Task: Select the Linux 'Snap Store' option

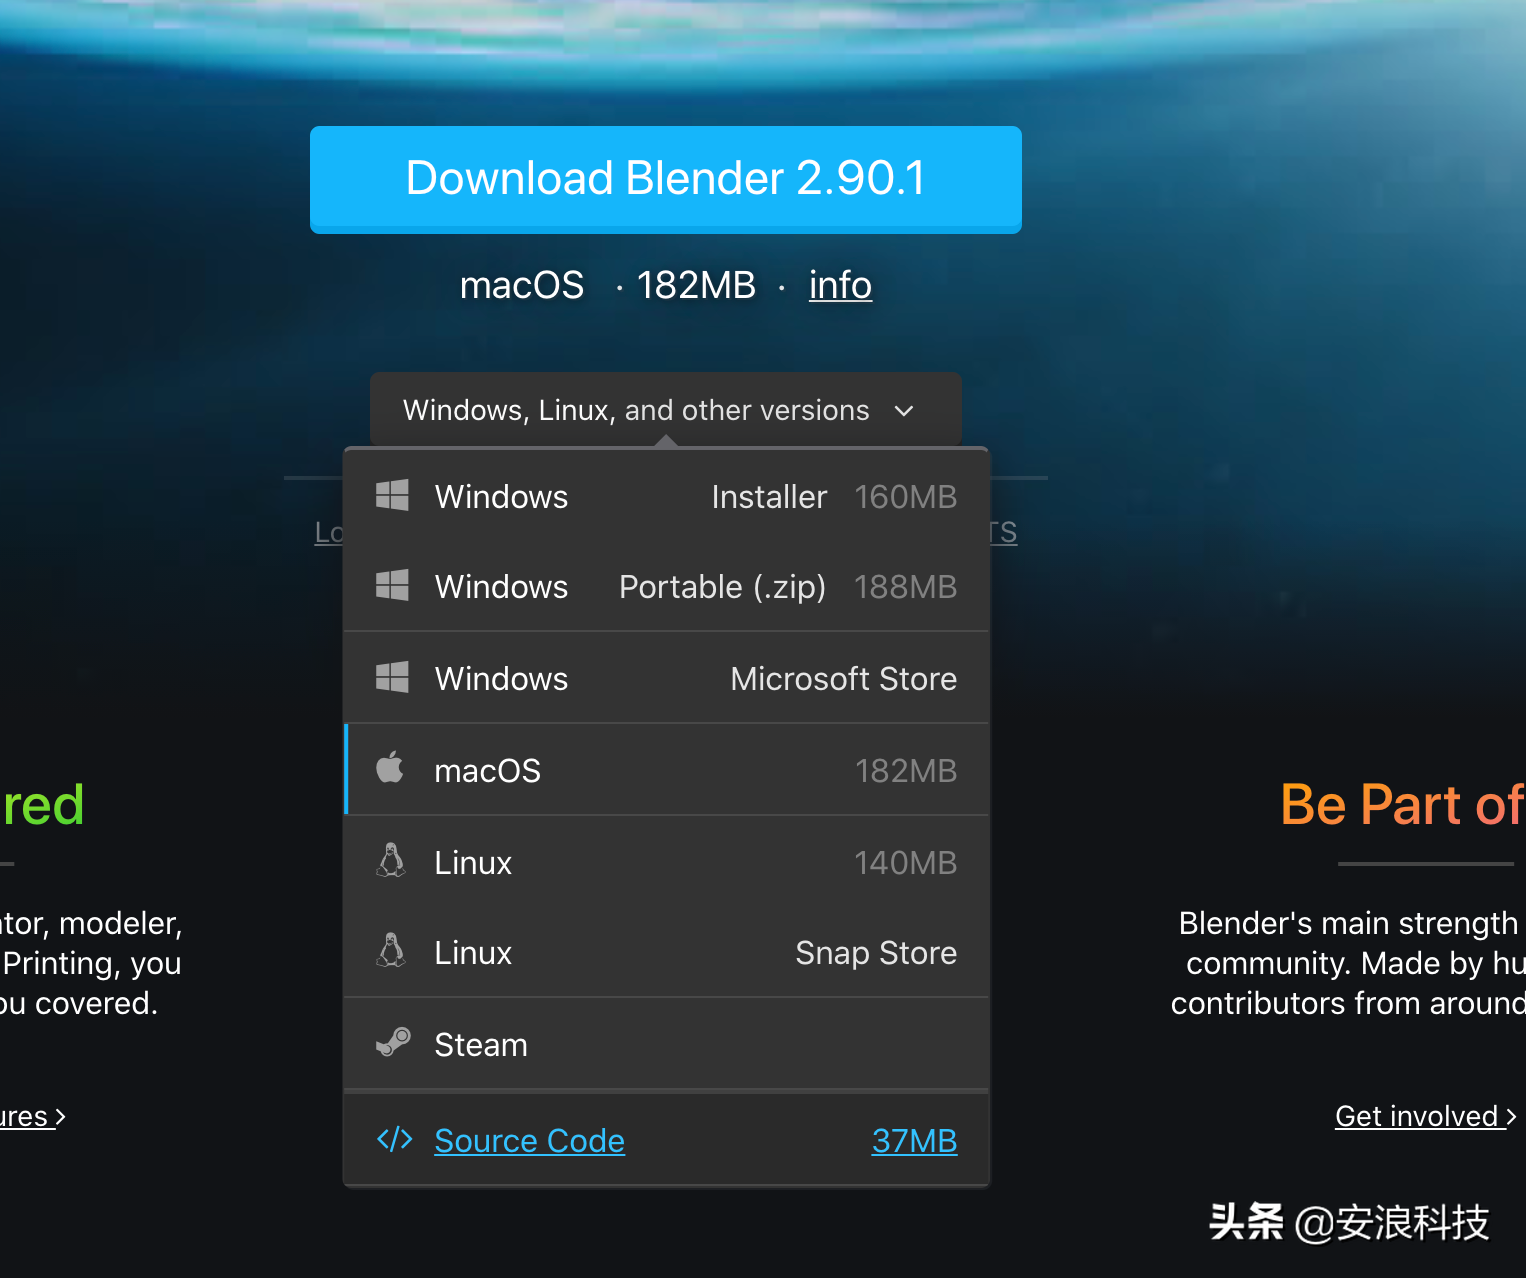Action: pos(666,952)
